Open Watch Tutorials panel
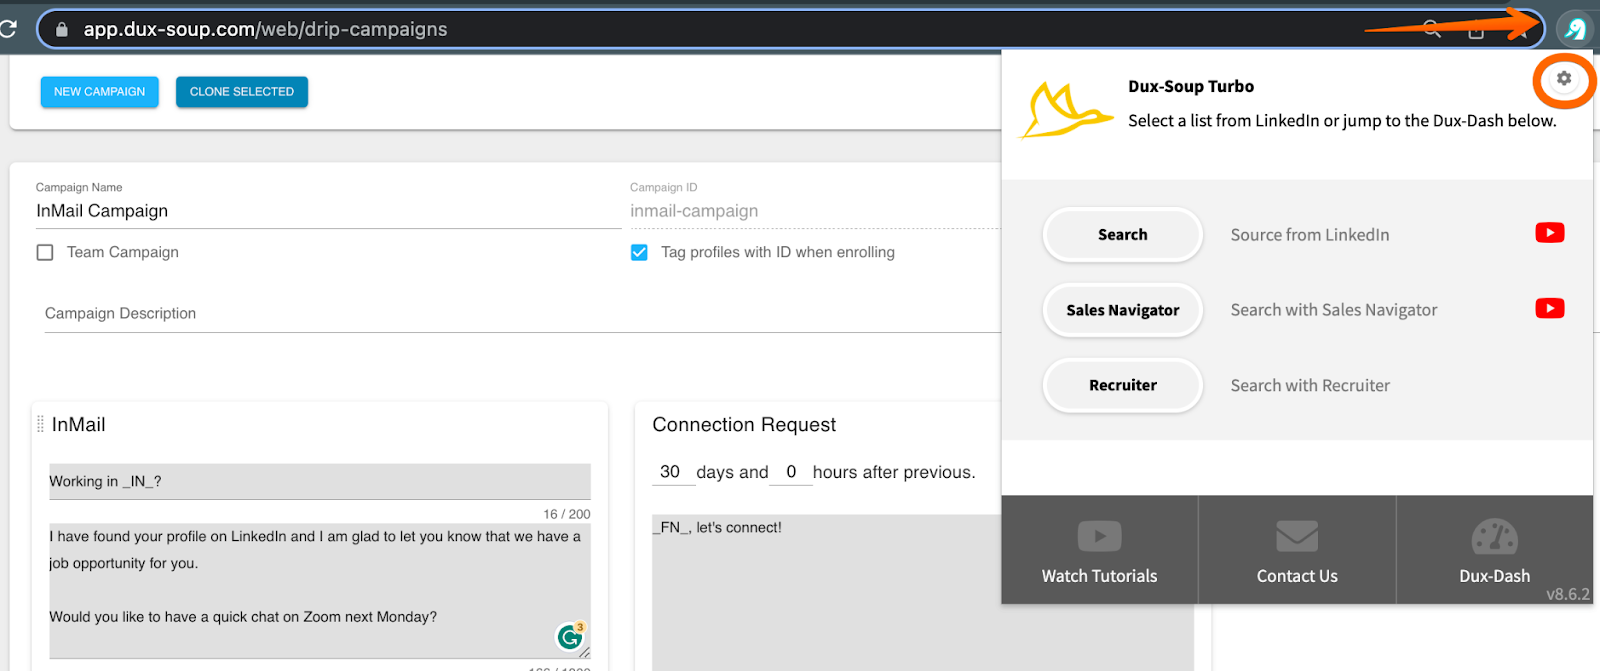Image resolution: width=1600 pixels, height=671 pixels. pos(1099,550)
